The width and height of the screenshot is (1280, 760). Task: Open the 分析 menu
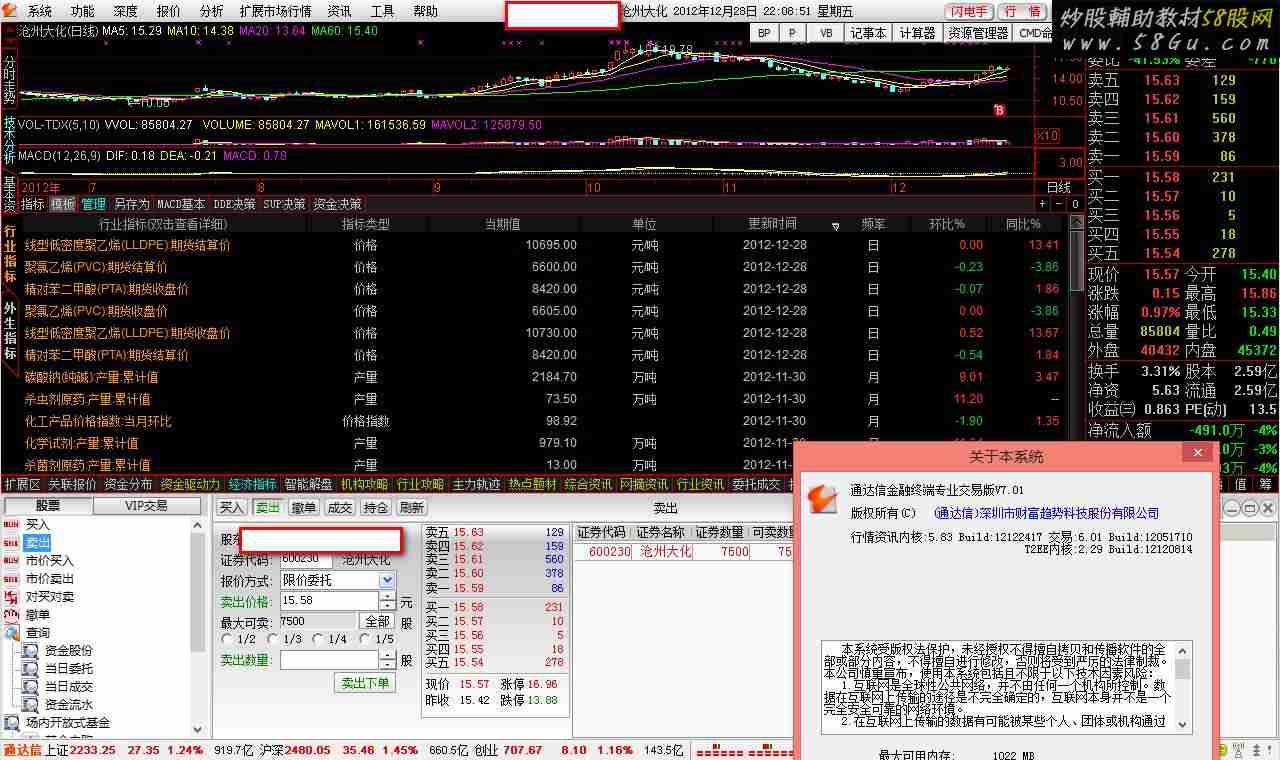point(212,11)
